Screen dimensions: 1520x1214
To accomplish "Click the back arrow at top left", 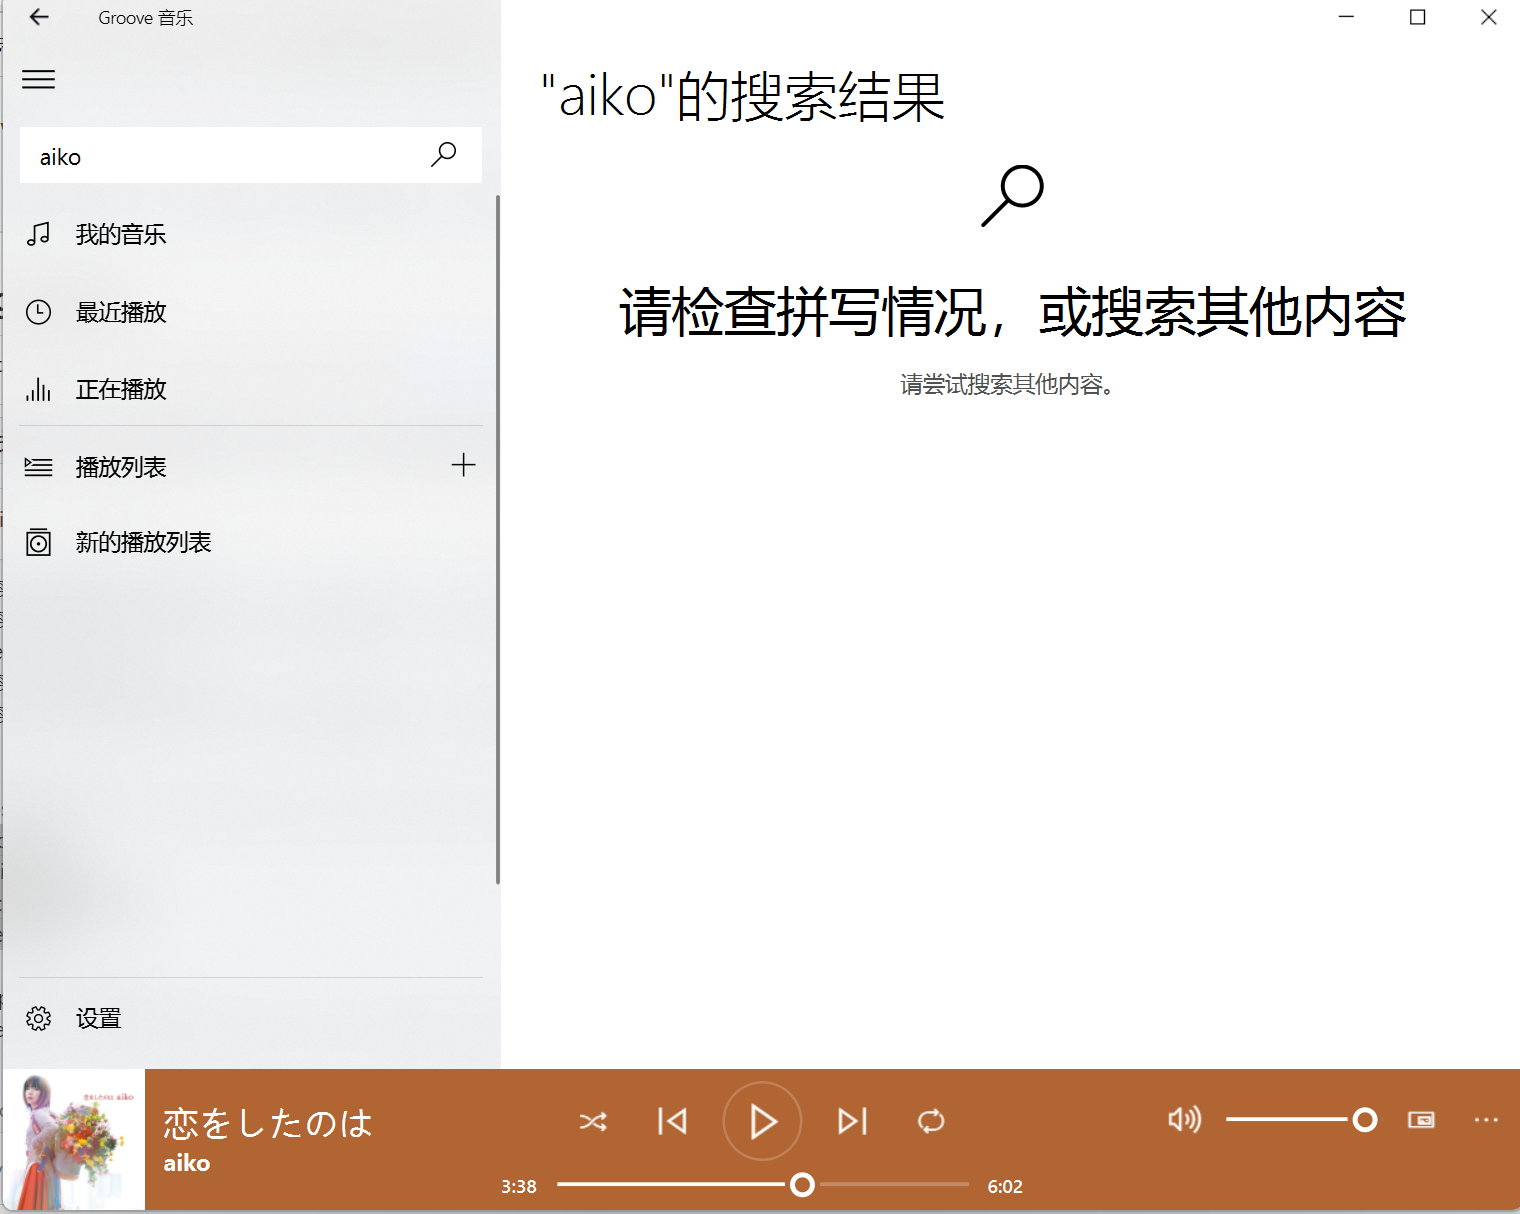I will (x=38, y=17).
